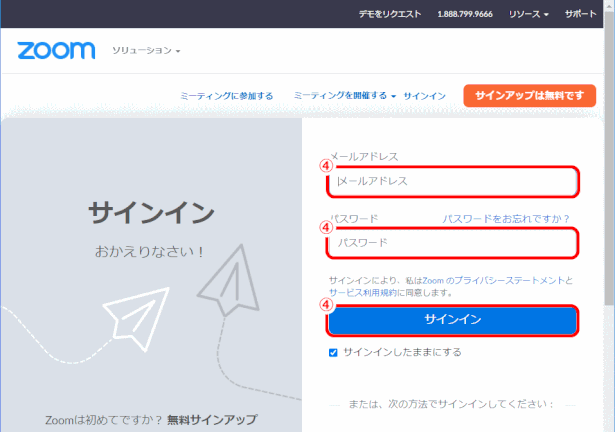The height and width of the screenshot is (432, 615).
Task: Expand the リソース dropdown
Action: pos(528,14)
